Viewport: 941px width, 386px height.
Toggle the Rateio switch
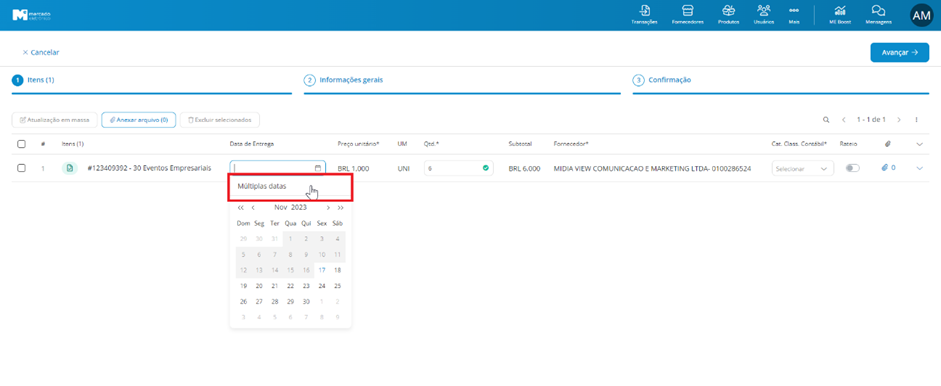click(x=852, y=168)
